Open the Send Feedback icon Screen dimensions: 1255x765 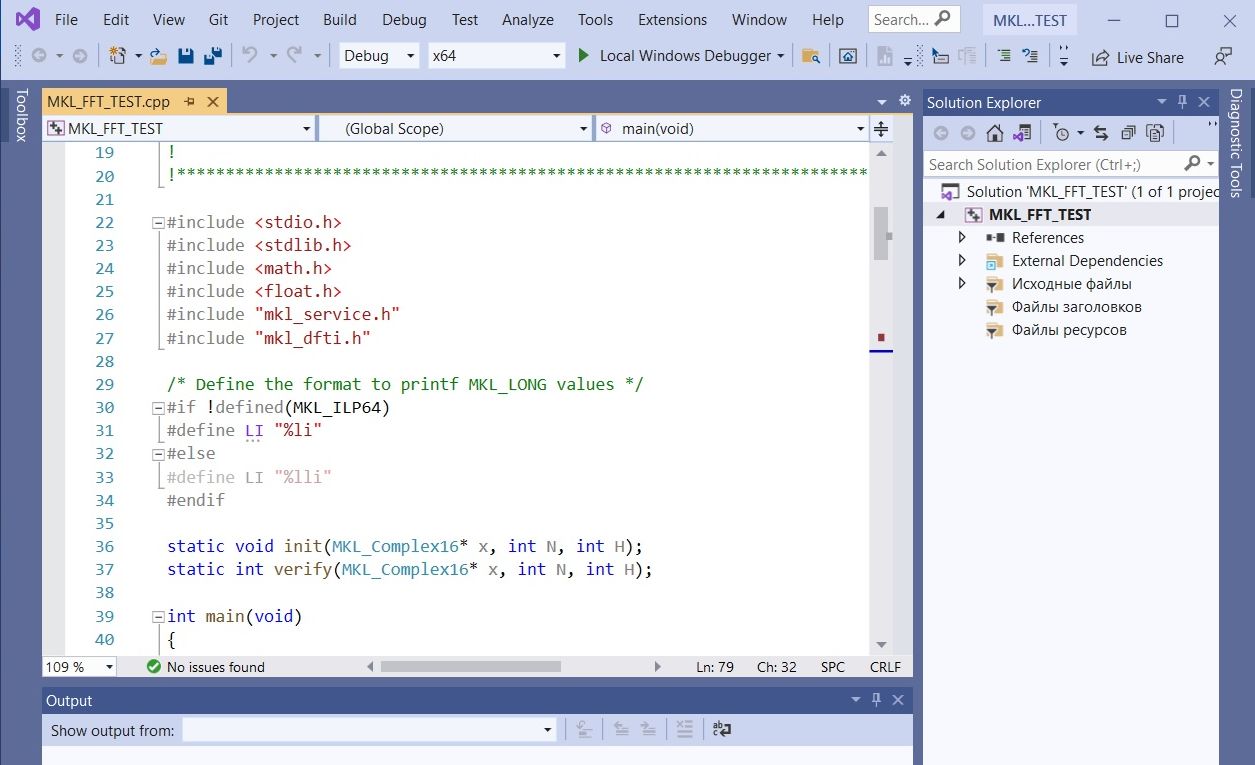coord(1222,57)
